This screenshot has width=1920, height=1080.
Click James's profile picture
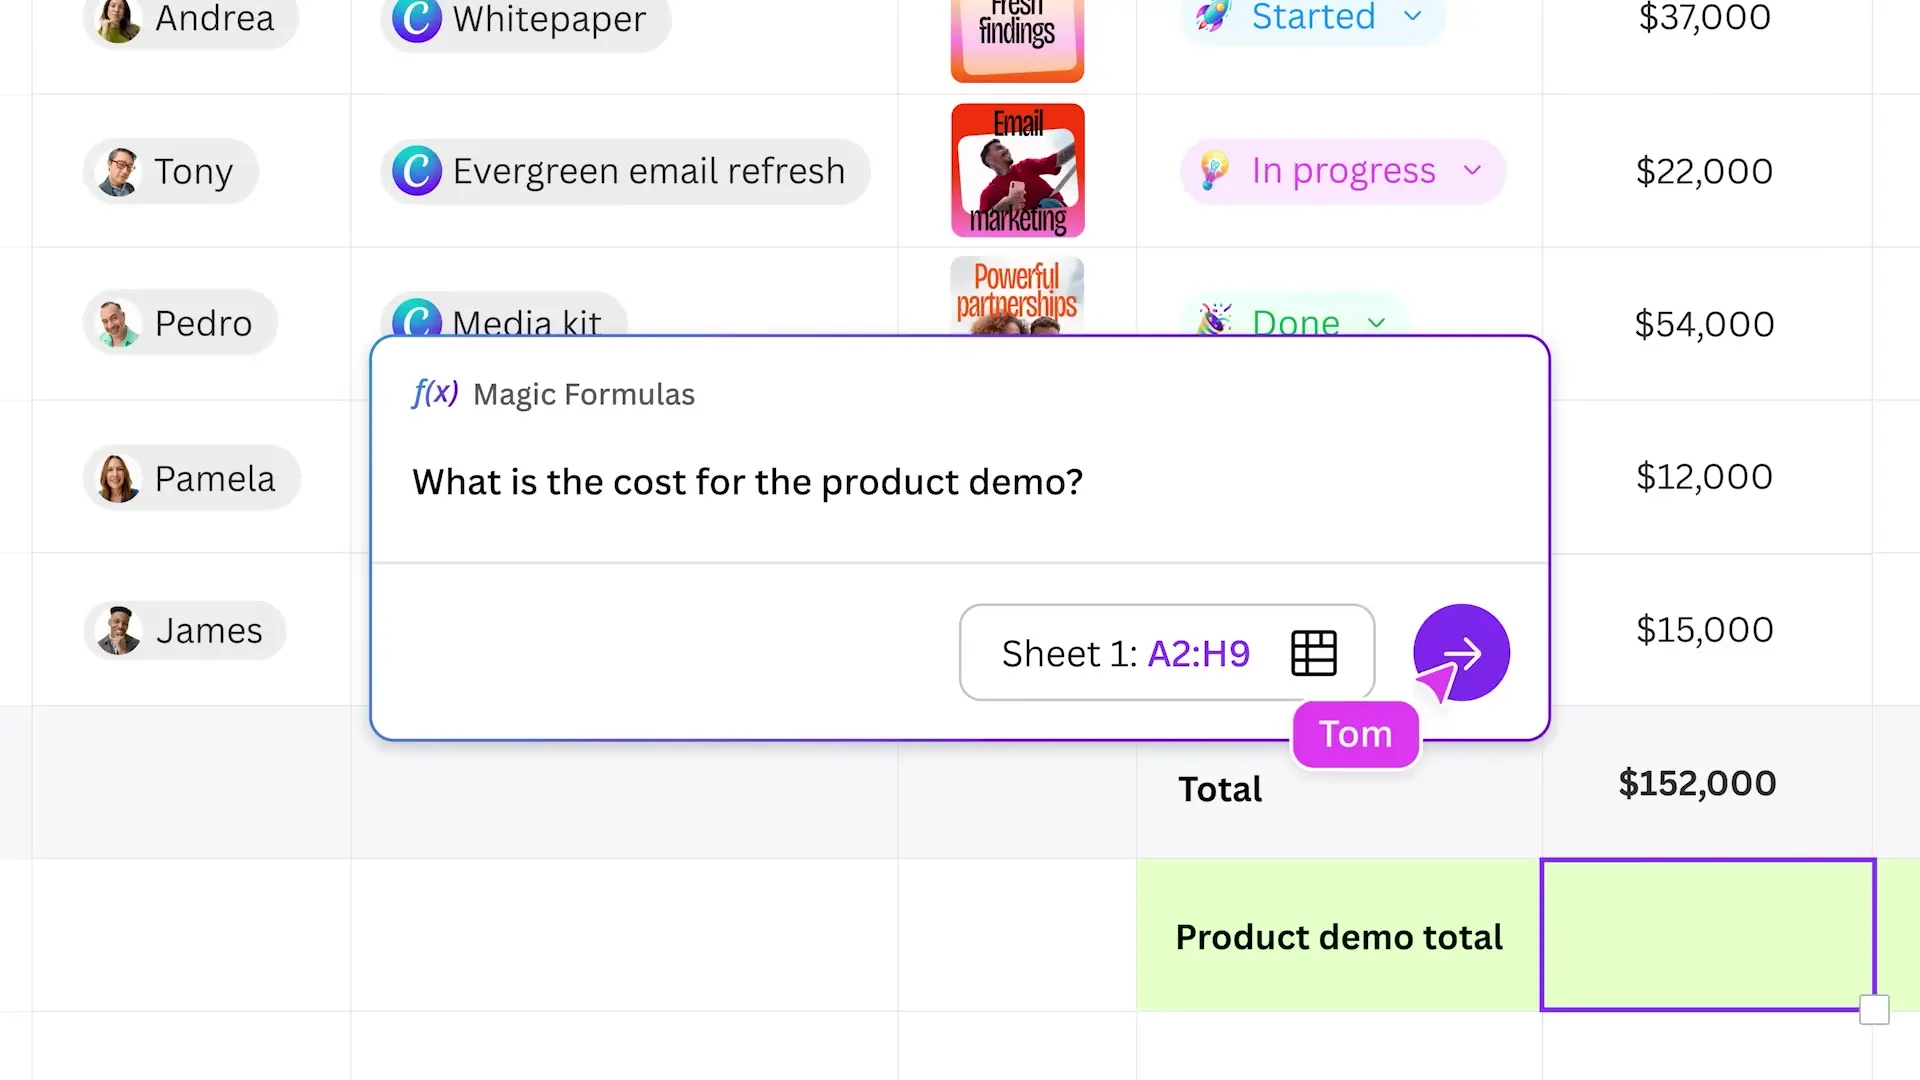coord(119,631)
